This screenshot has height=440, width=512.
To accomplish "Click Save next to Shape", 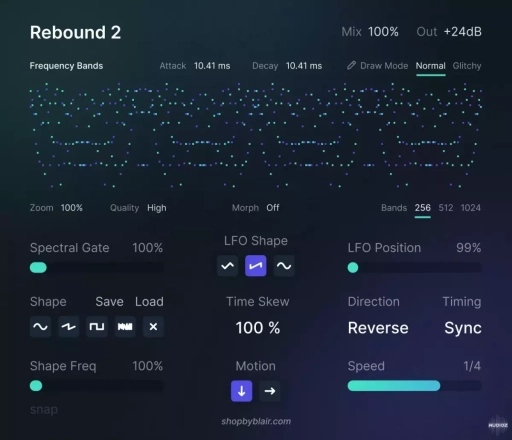I will [109, 302].
